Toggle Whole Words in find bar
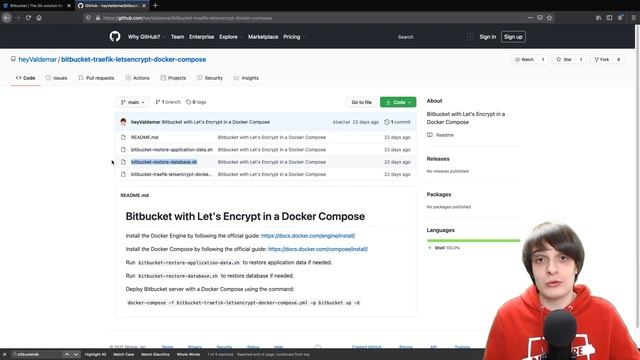The height and width of the screenshot is (360, 640). coord(188,354)
